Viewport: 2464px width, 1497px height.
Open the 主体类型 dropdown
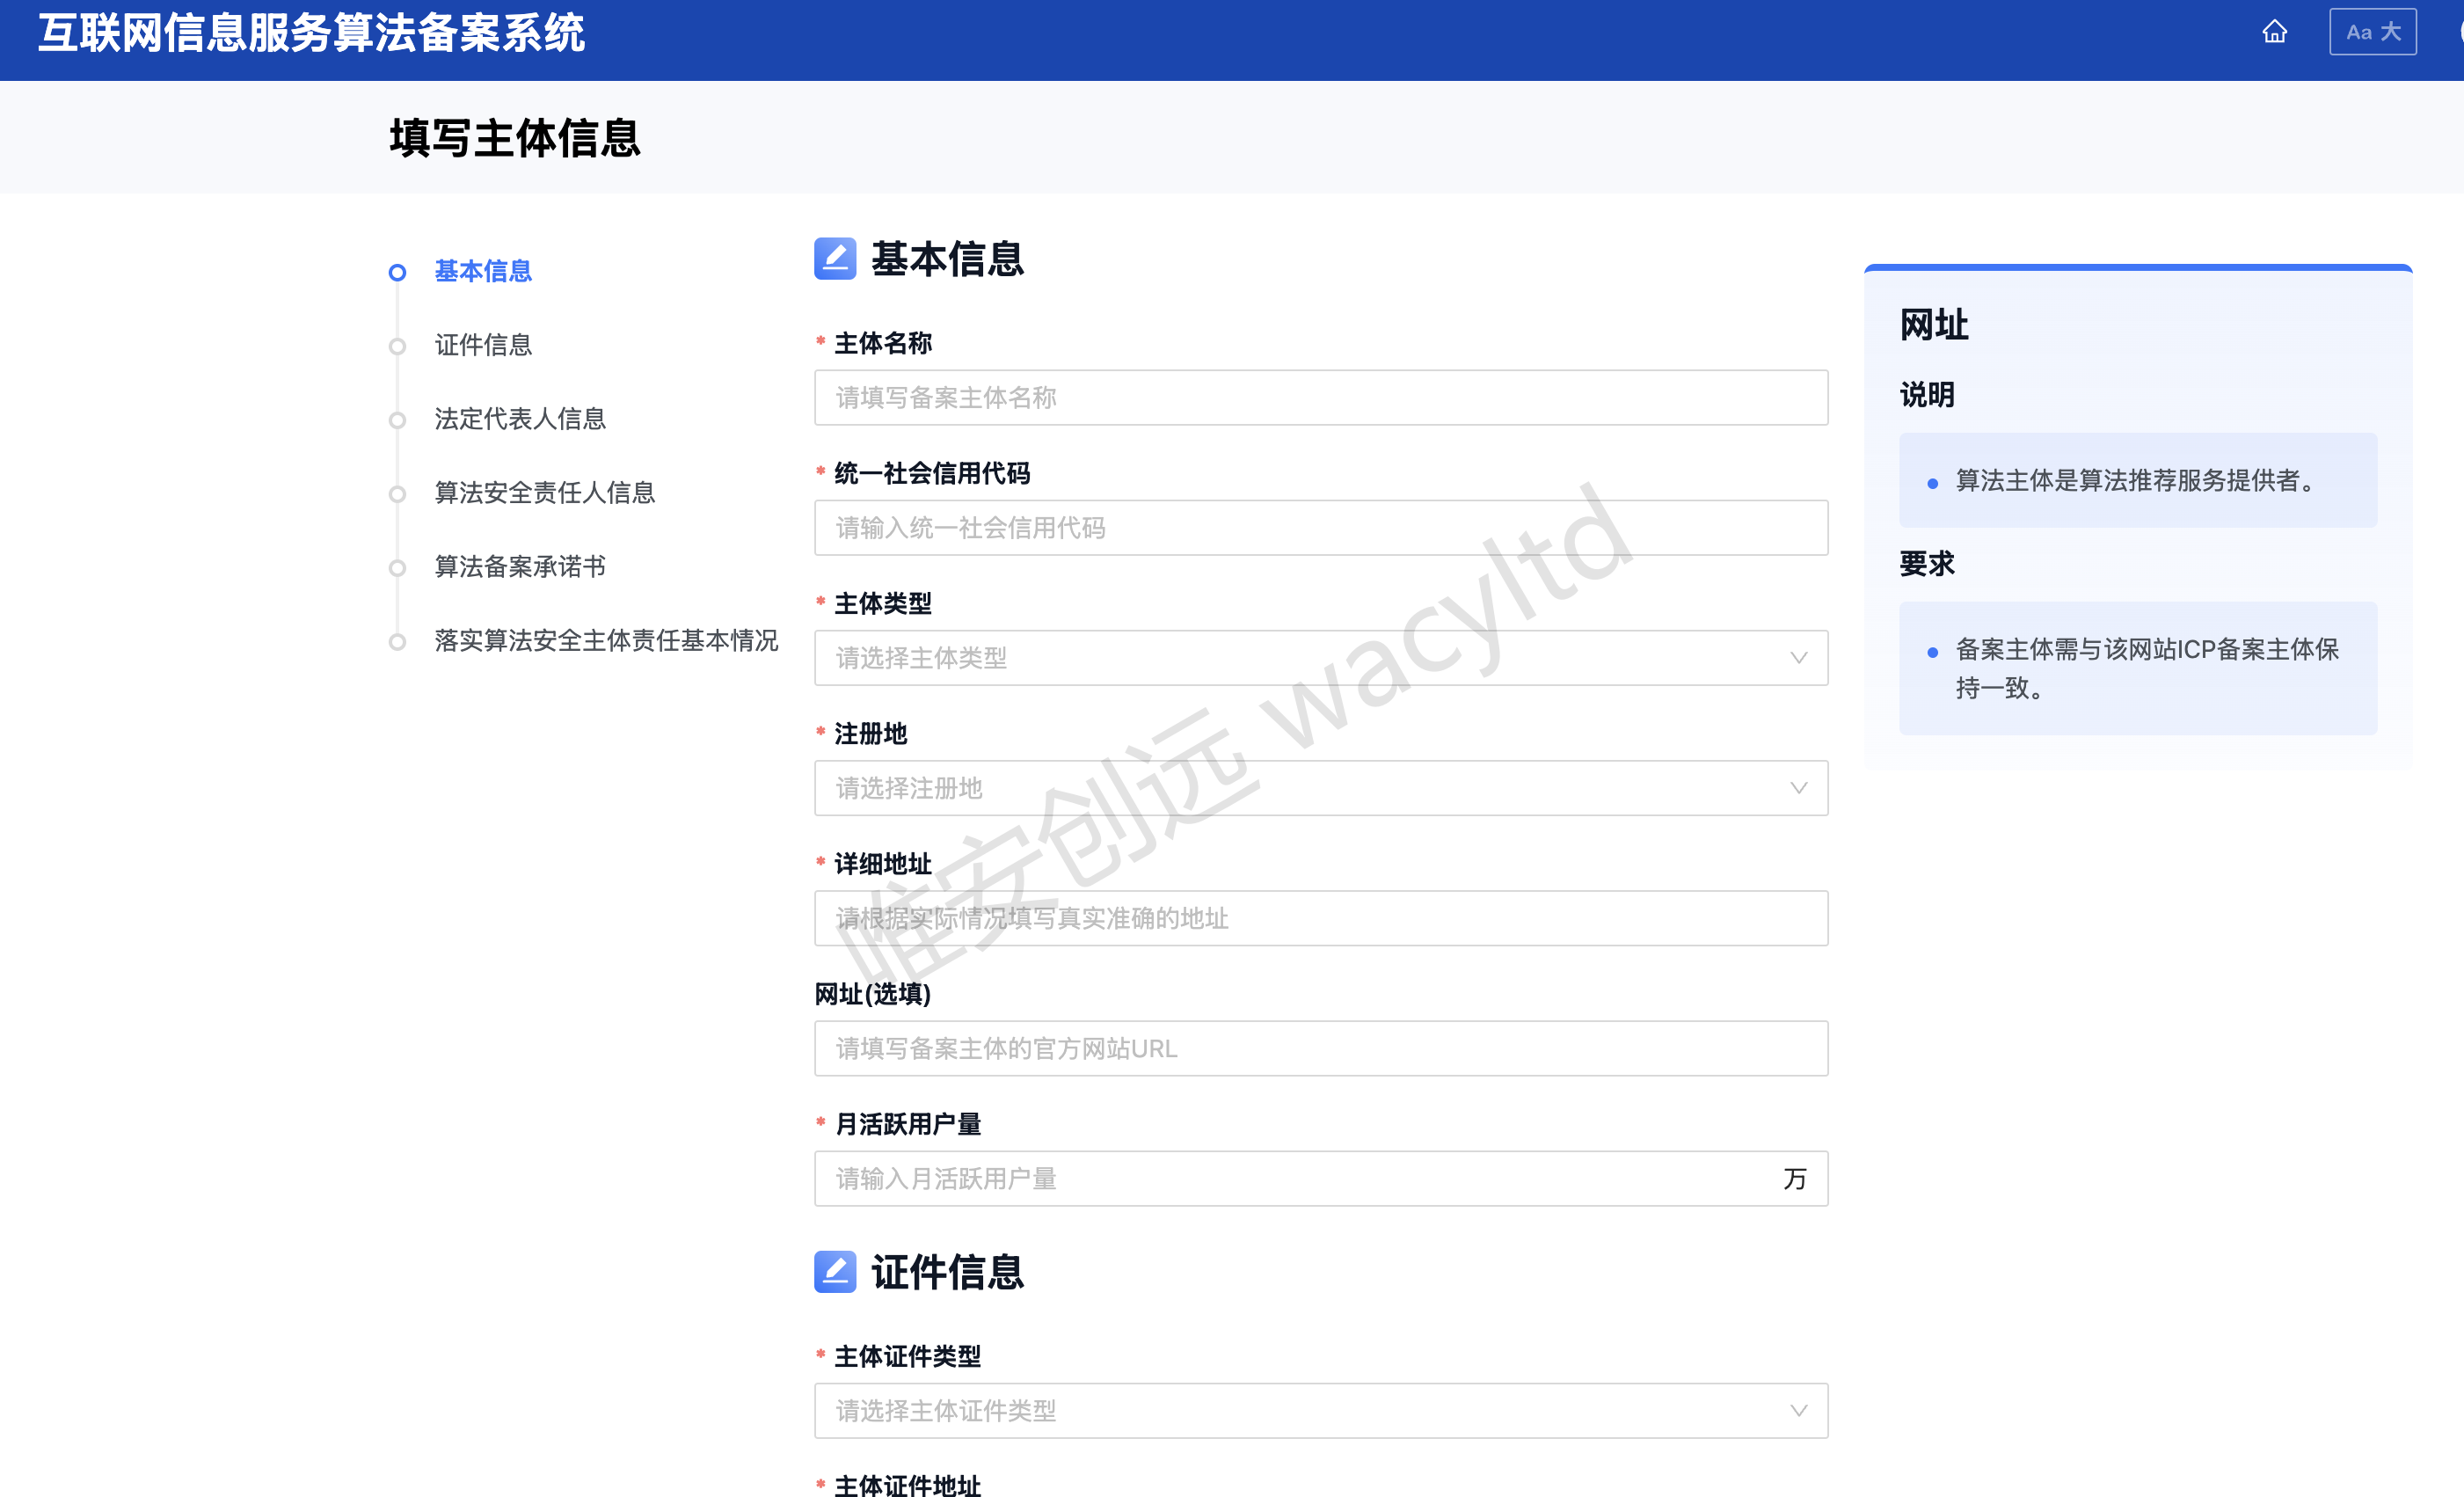point(1320,658)
